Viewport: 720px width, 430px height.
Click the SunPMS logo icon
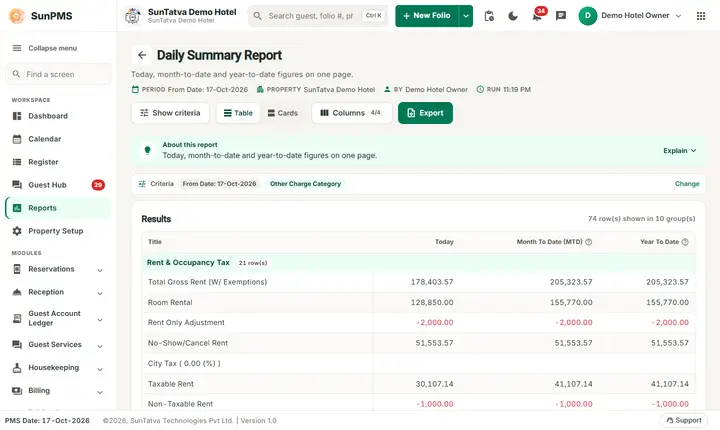[x=17, y=16]
